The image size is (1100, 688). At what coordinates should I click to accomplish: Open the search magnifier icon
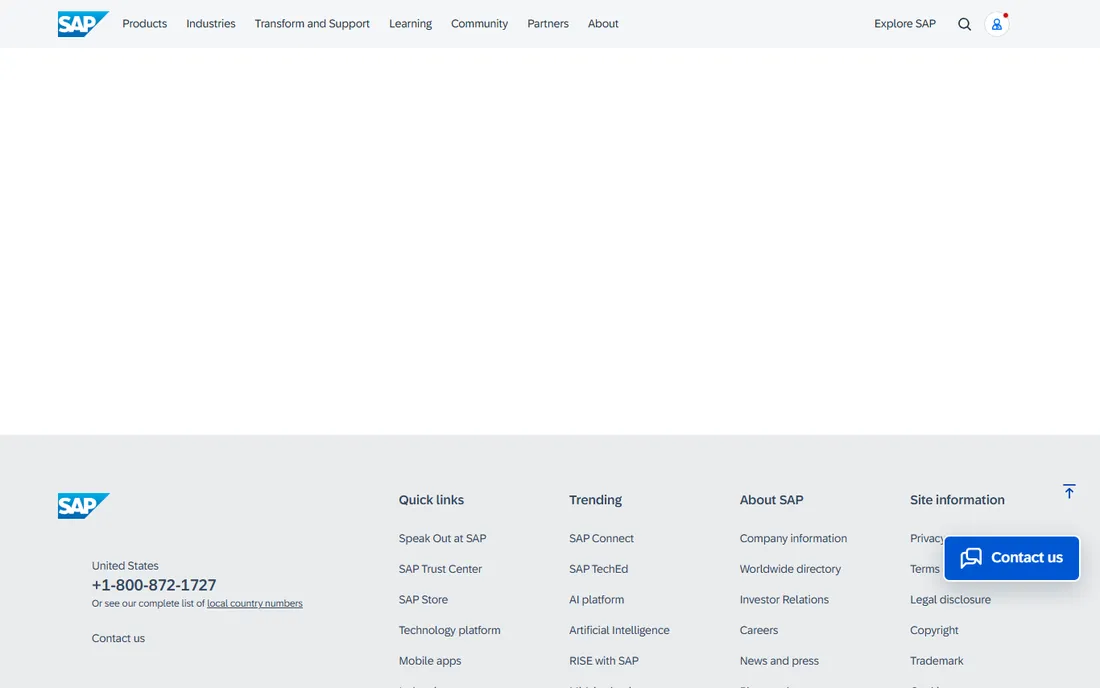pos(965,25)
